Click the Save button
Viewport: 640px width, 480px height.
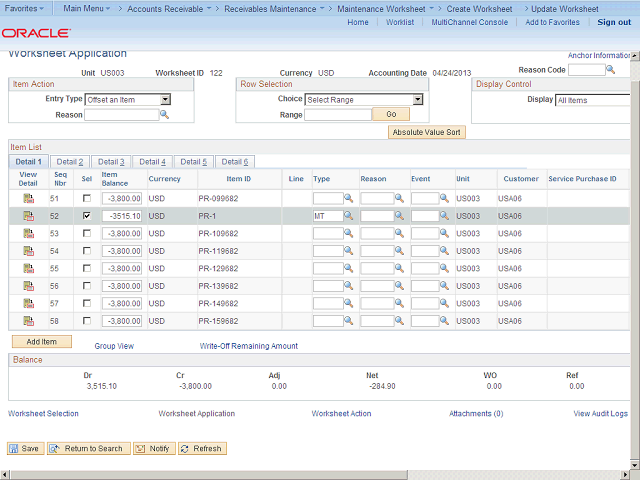pos(25,448)
